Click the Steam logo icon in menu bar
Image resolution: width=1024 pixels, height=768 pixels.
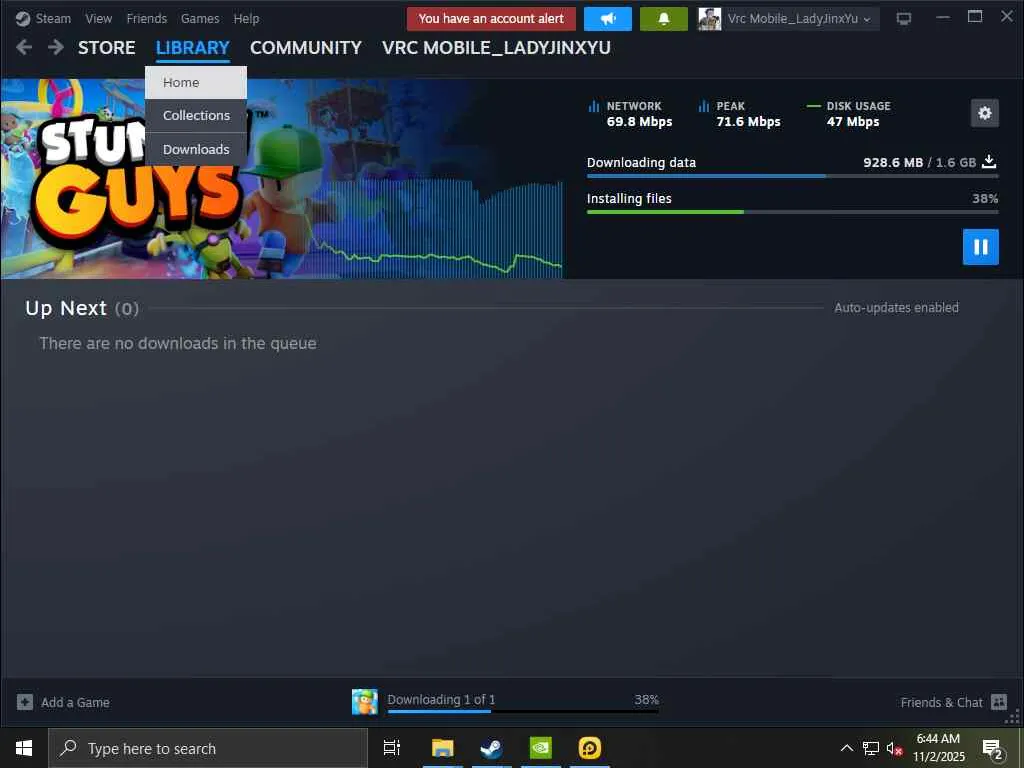(x=23, y=19)
